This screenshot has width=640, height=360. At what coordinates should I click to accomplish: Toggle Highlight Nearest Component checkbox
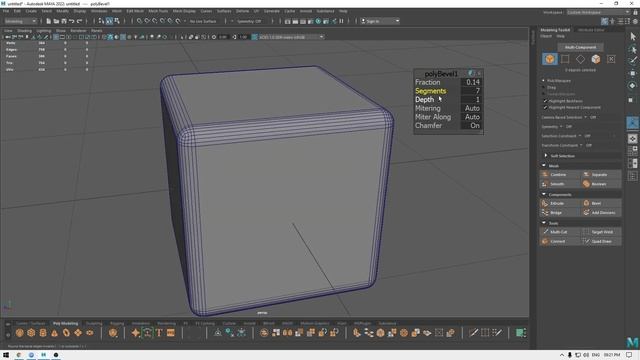tap(545, 107)
